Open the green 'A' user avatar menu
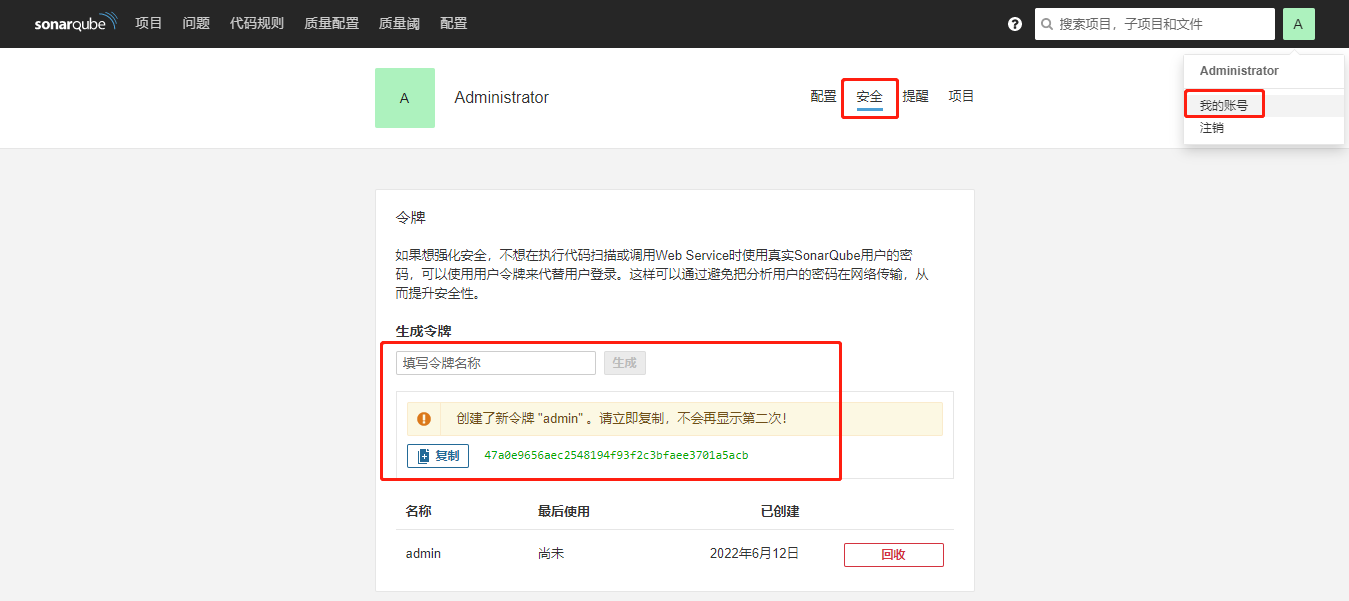Screen dimensions: 1349x601 click(1298, 24)
